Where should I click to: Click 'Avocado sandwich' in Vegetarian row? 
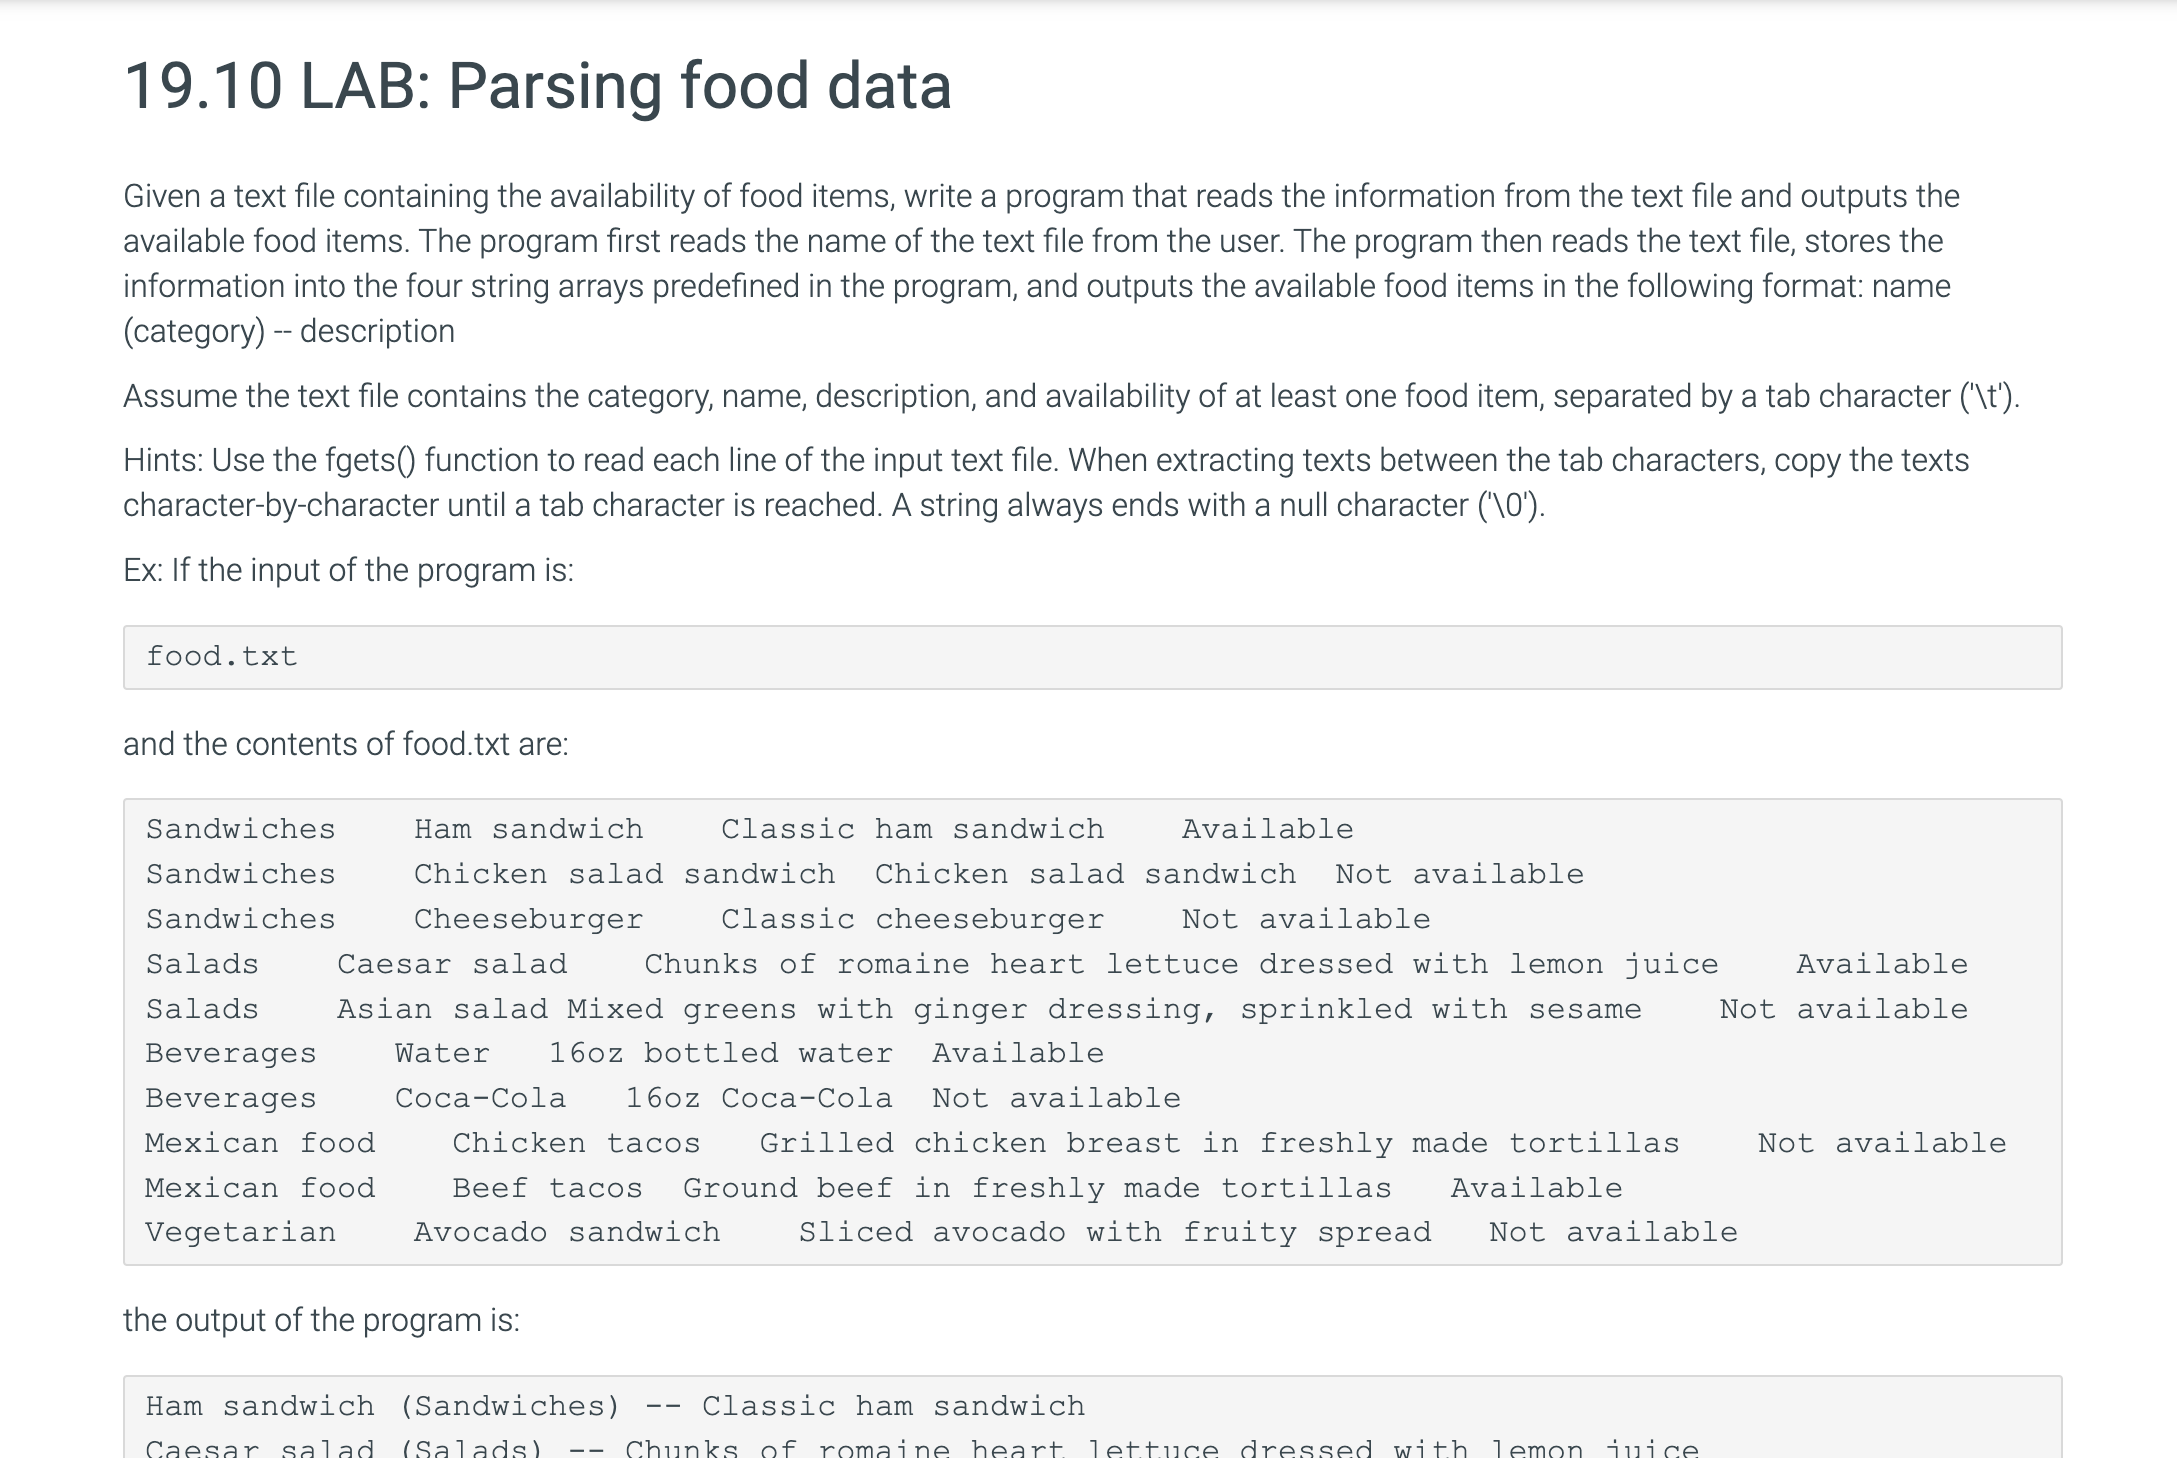(567, 1233)
